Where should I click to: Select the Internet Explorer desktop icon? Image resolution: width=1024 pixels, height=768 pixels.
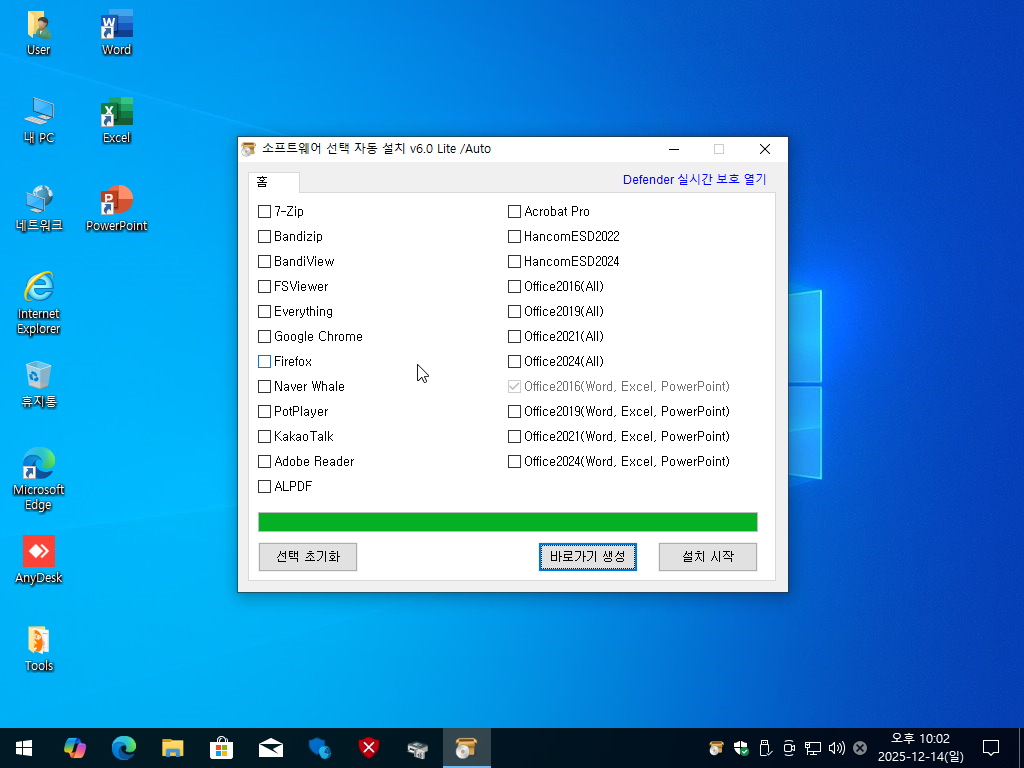tap(39, 303)
